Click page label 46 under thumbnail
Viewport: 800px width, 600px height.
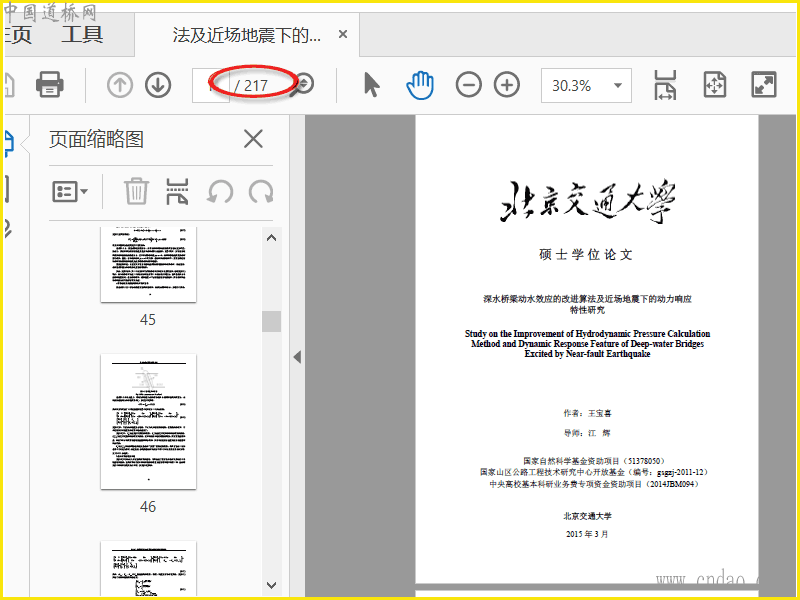pos(148,507)
